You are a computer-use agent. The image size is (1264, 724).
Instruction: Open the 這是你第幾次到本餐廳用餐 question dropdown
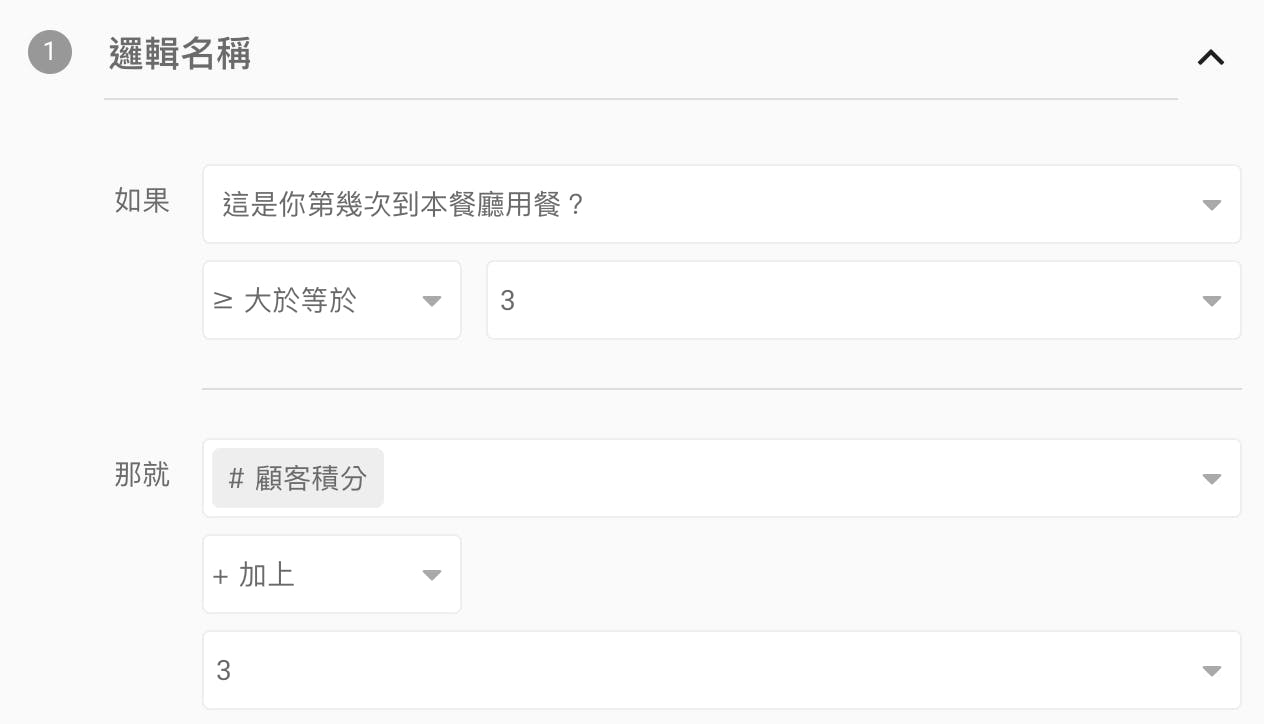pyautogui.click(x=700, y=205)
